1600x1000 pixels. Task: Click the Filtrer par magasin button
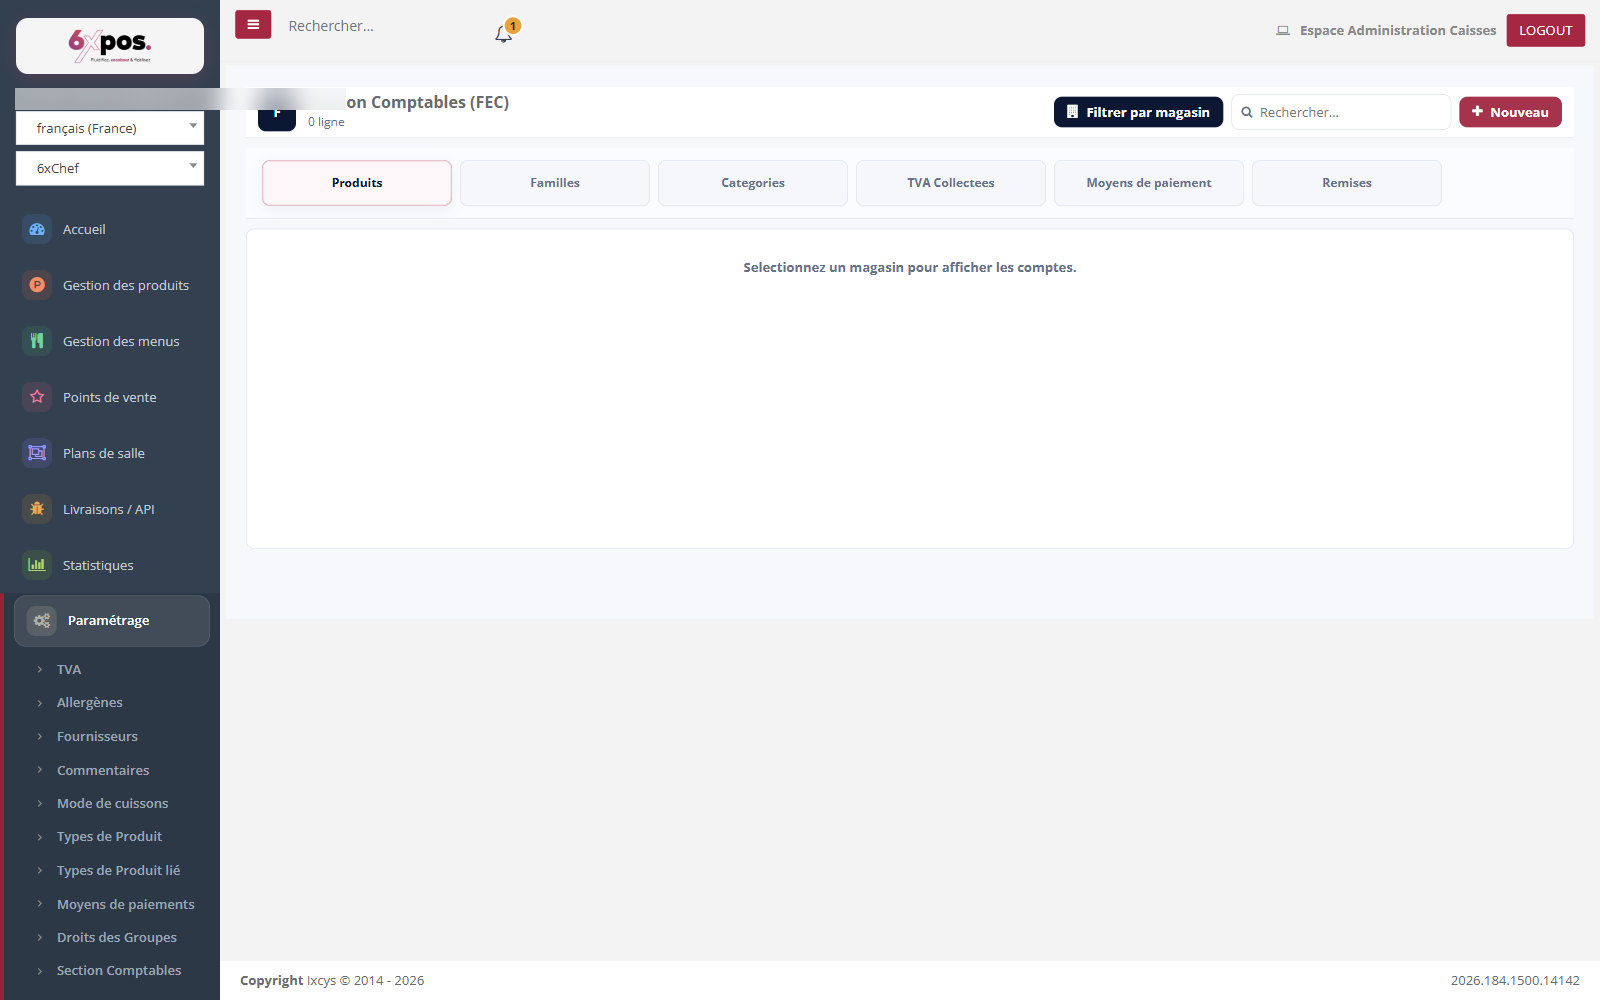tap(1138, 112)
